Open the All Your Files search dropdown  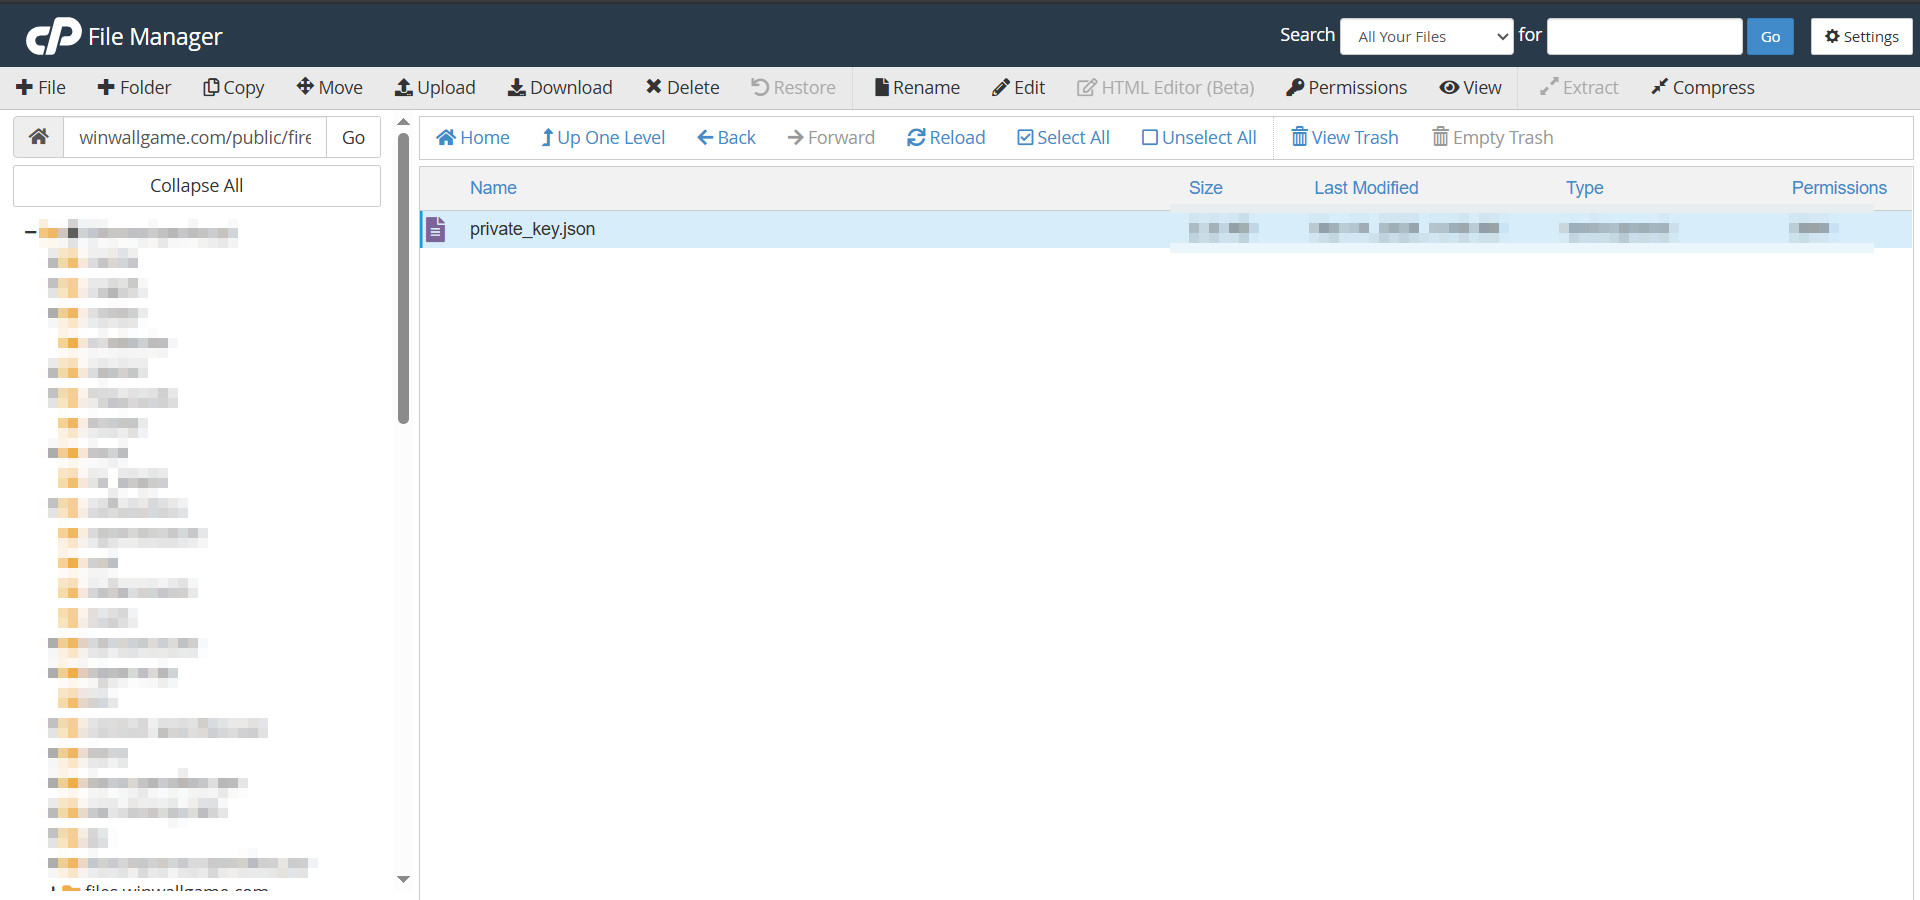[x=1425, y=36]
